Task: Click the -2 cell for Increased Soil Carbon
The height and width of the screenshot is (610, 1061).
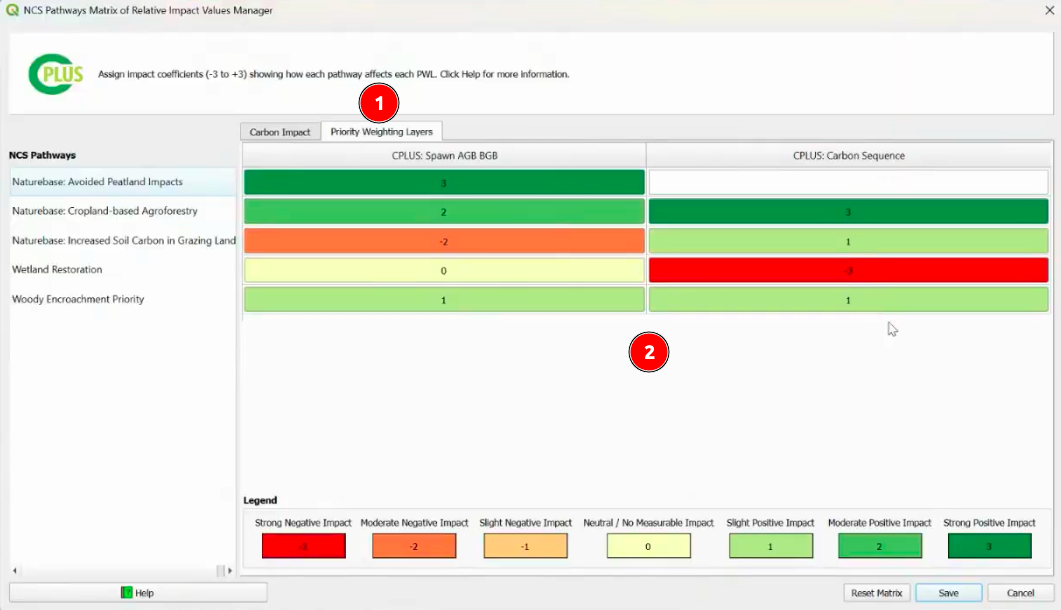Action: tap(443, 241)
